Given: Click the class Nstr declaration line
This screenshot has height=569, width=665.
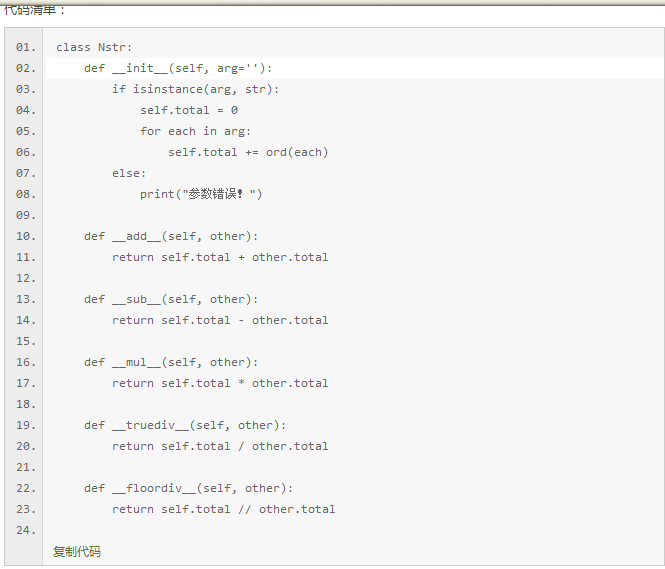Looking at the screenshot, I should click(94, 47).
